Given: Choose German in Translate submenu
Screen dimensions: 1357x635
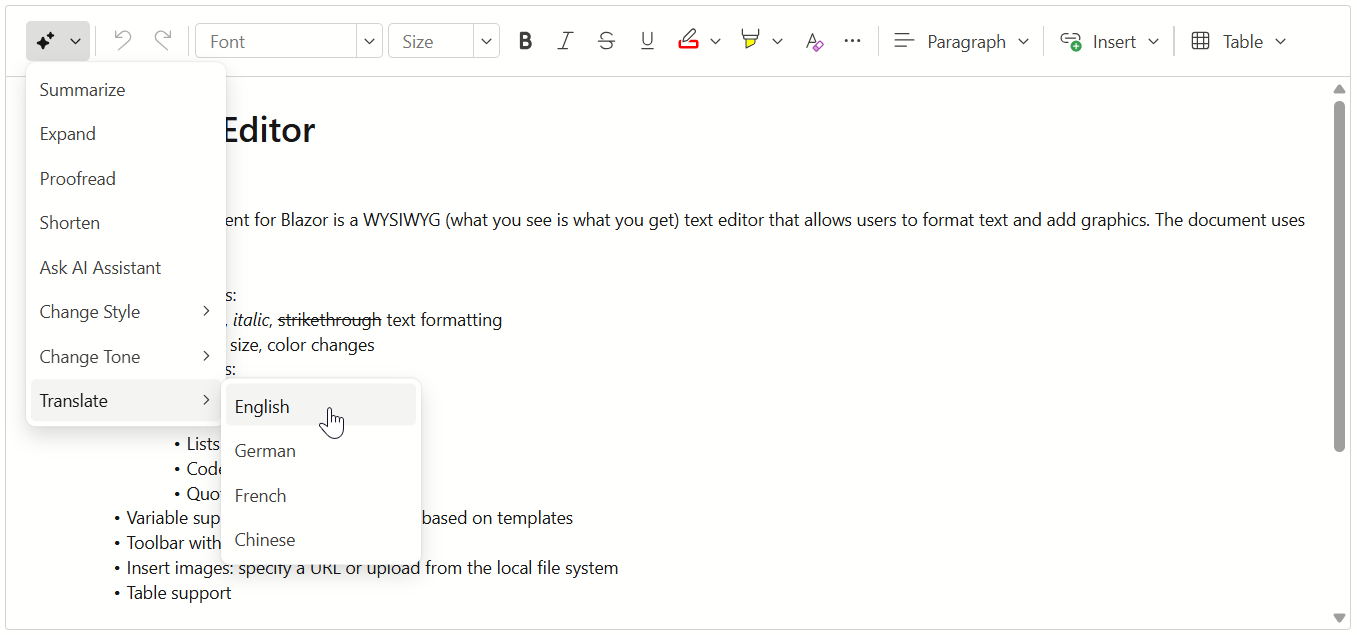Looking at the screenshot, I should [265, 451].
